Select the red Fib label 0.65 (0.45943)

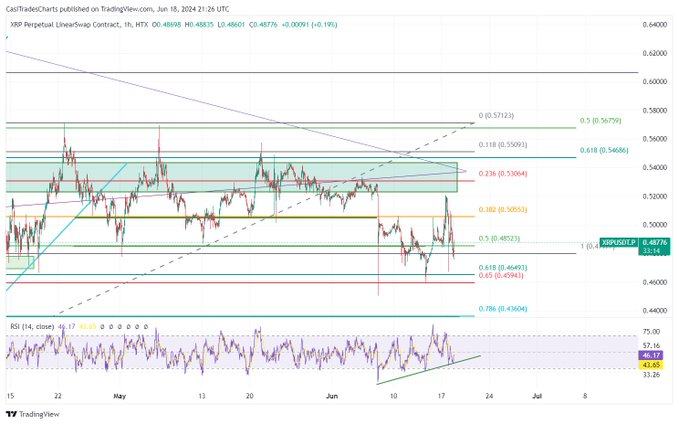[501, 275]
